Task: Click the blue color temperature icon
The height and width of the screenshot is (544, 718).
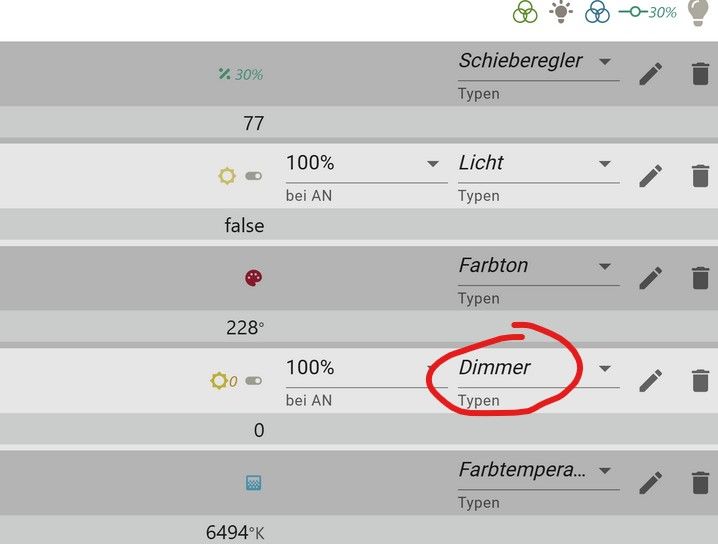Action: coord(253,483)
